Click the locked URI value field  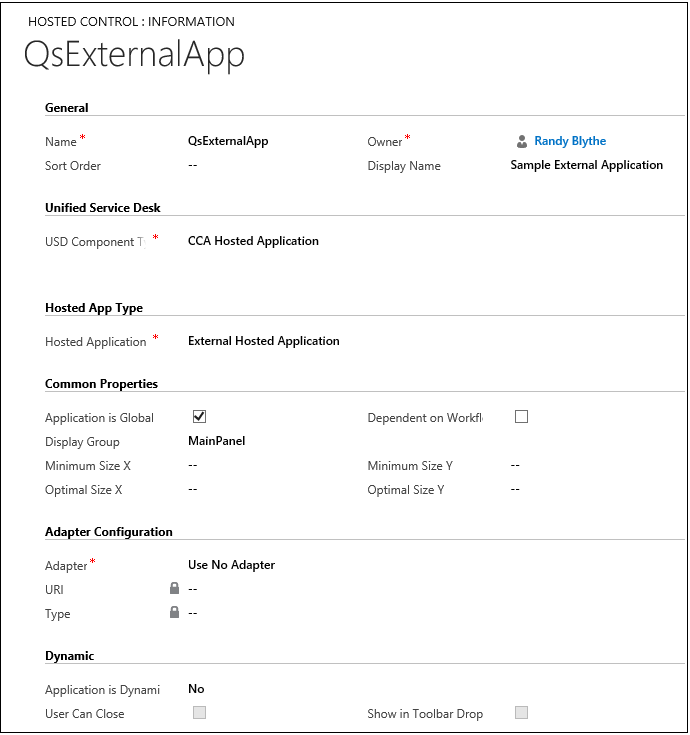point(193,589)
